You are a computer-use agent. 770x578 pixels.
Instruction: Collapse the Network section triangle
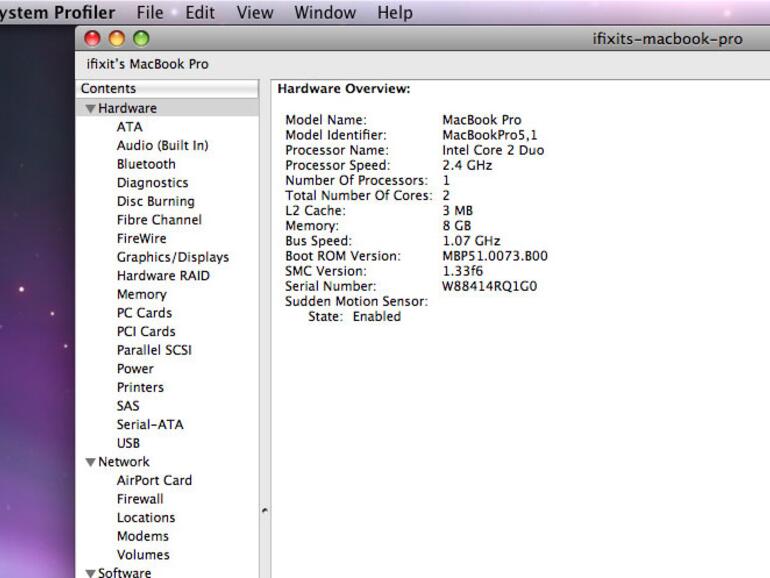click(90, 462)
